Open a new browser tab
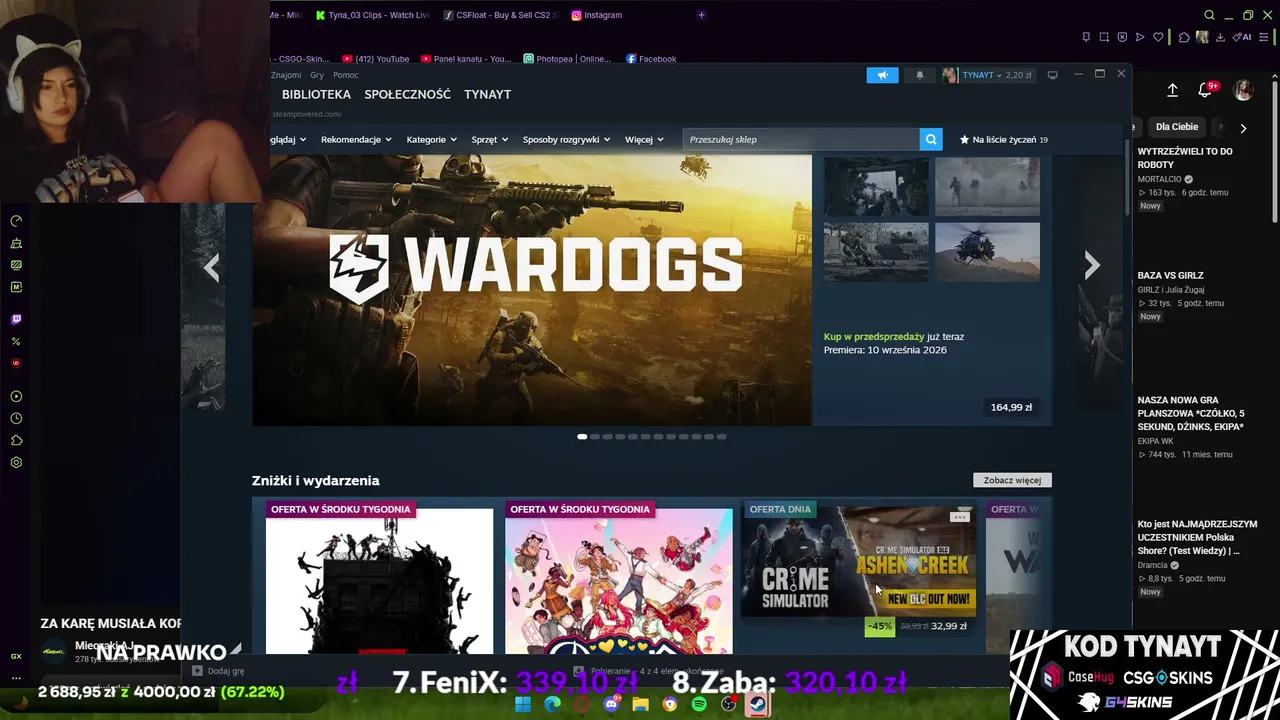This screenshot has height=720, width=1280. pyautogui.click(x=701, y=15)
